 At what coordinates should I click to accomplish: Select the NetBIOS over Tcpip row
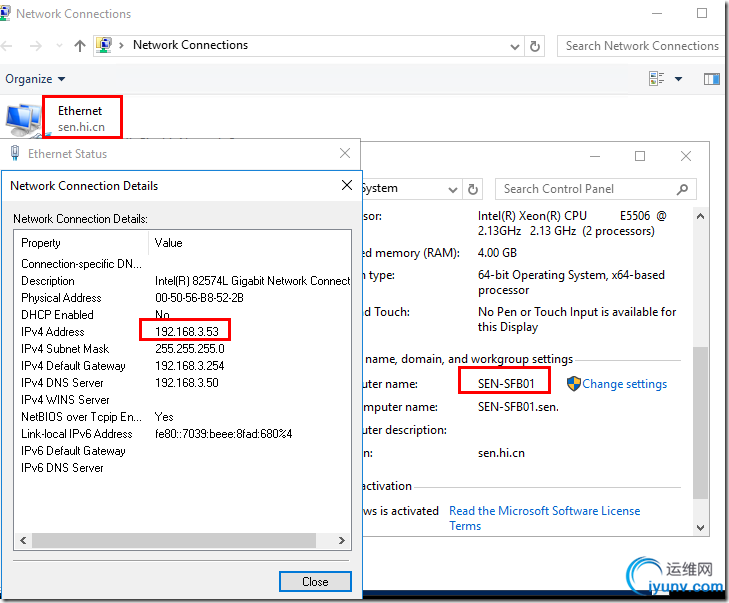(183, 417)
